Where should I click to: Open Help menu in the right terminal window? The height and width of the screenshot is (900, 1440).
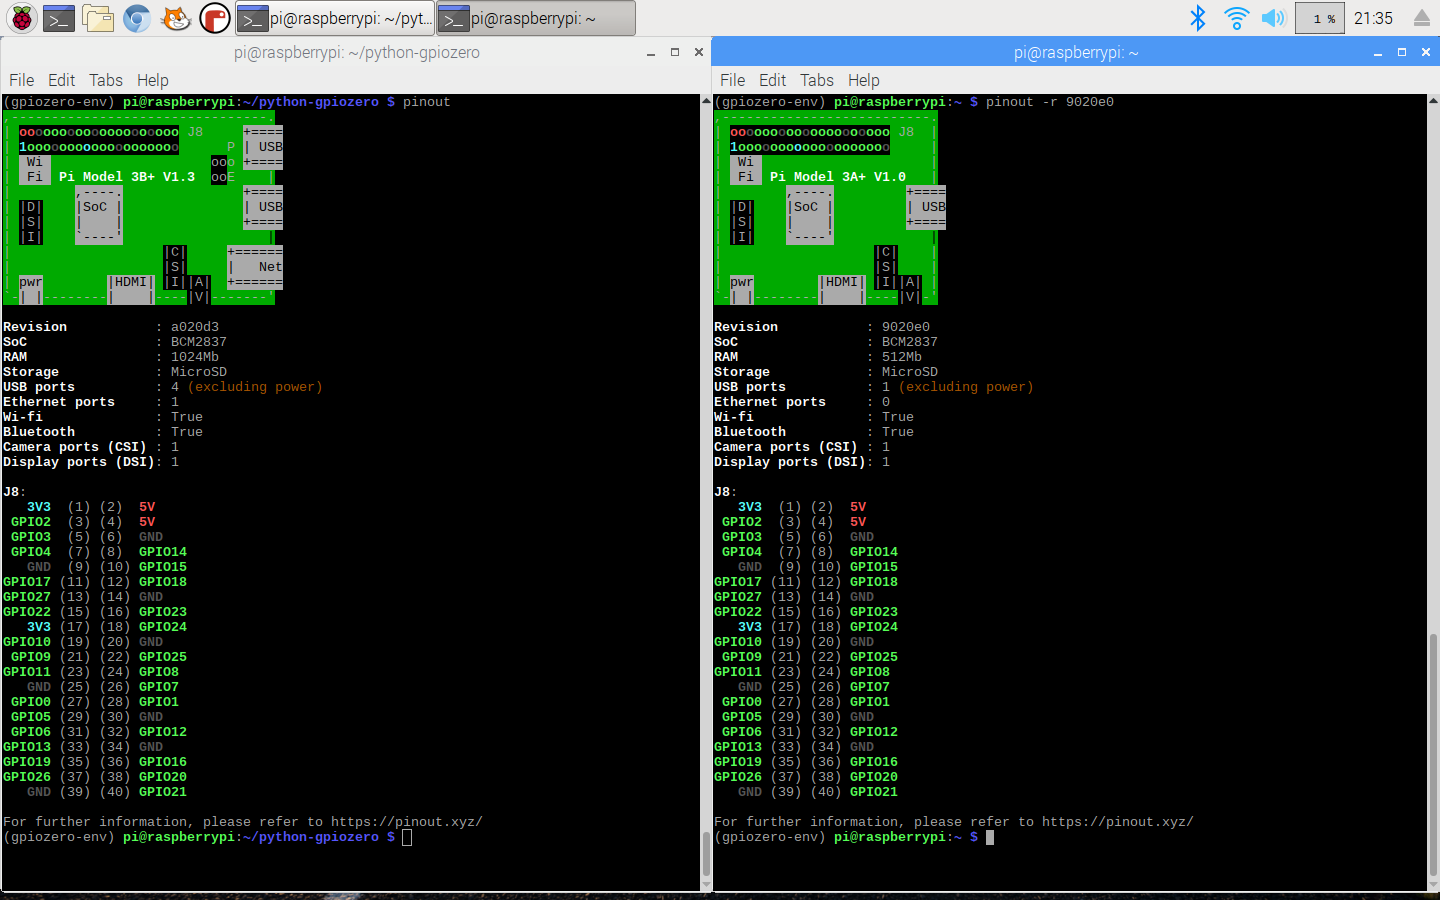pyautogui.click(x=863, y=80)
